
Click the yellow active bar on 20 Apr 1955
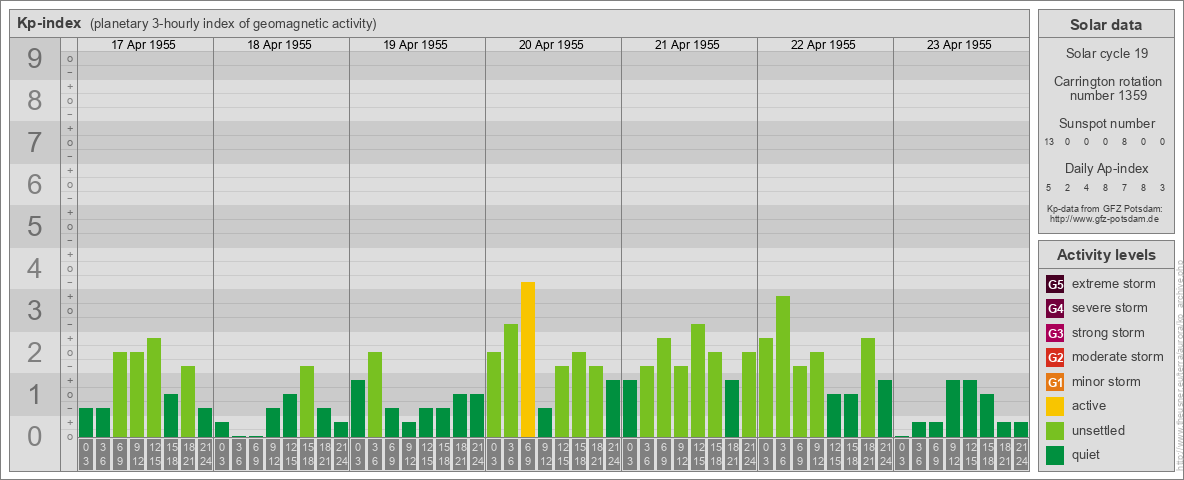point(528,359)
